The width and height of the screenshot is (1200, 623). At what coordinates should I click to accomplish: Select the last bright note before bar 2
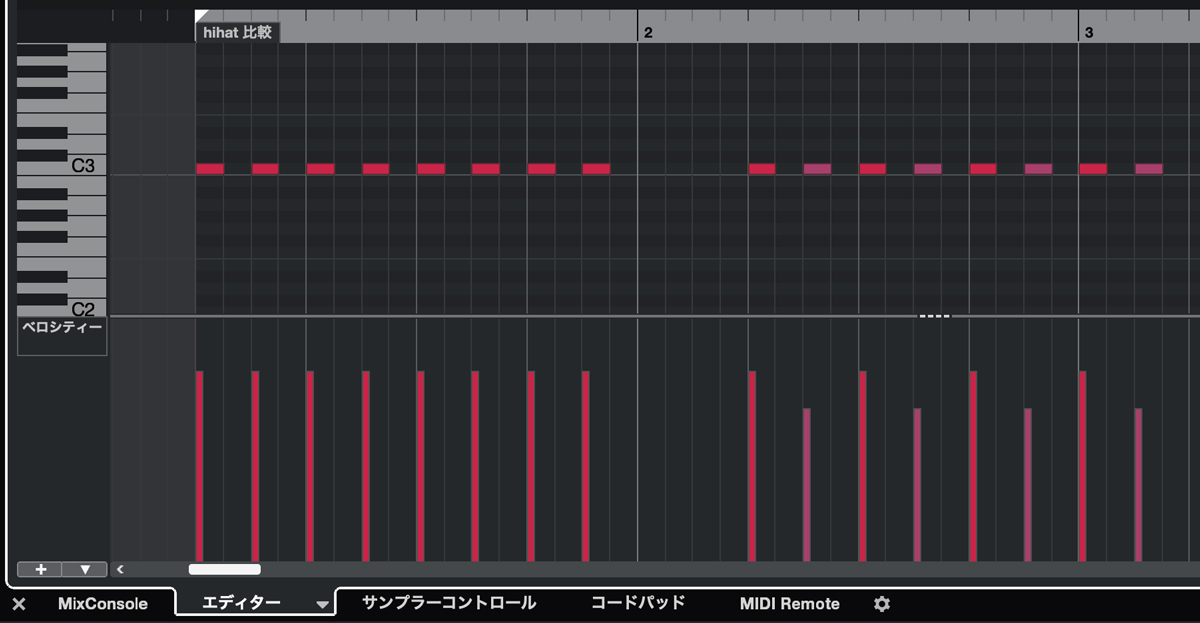[x=596, y=169]
